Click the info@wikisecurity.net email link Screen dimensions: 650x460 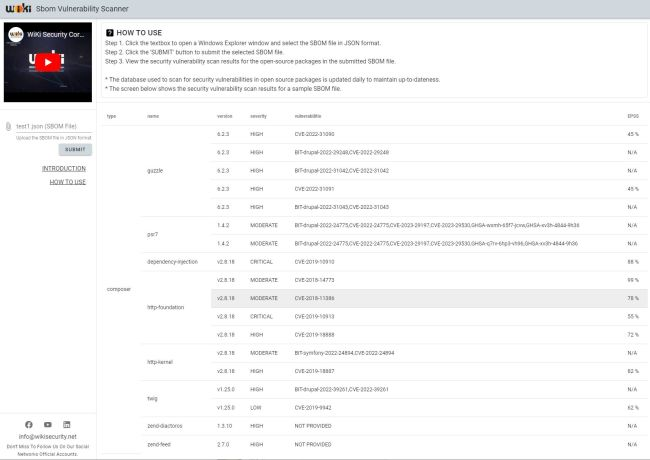click(48, 437)
